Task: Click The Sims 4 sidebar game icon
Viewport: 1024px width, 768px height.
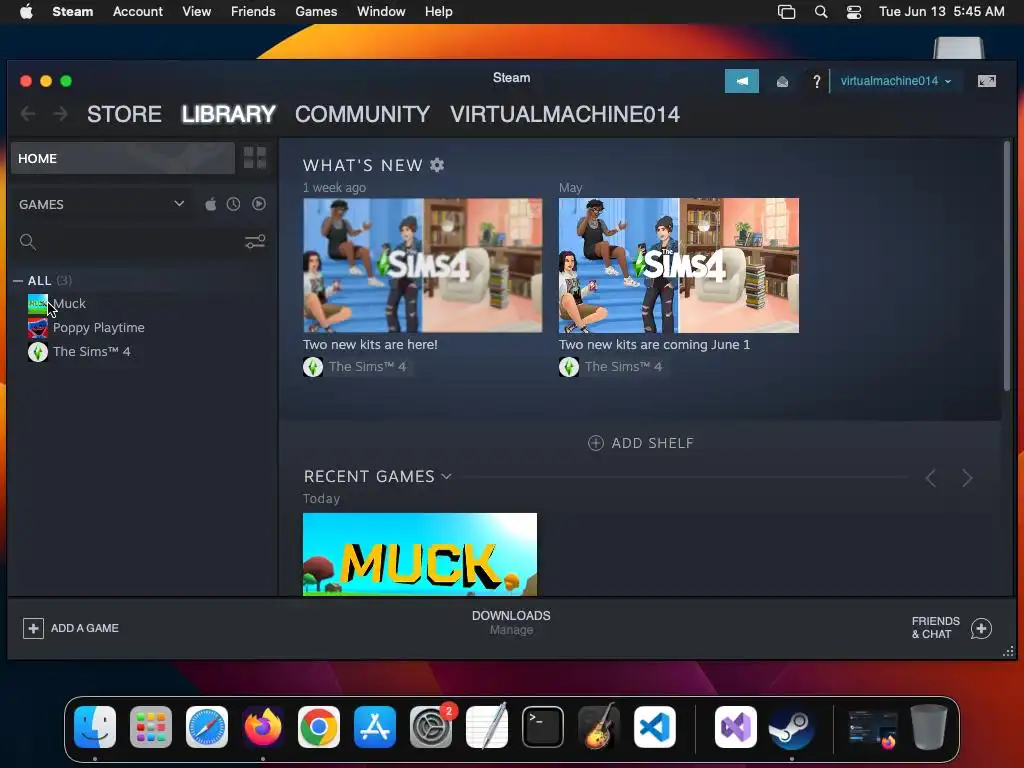Action: [37, 352]
